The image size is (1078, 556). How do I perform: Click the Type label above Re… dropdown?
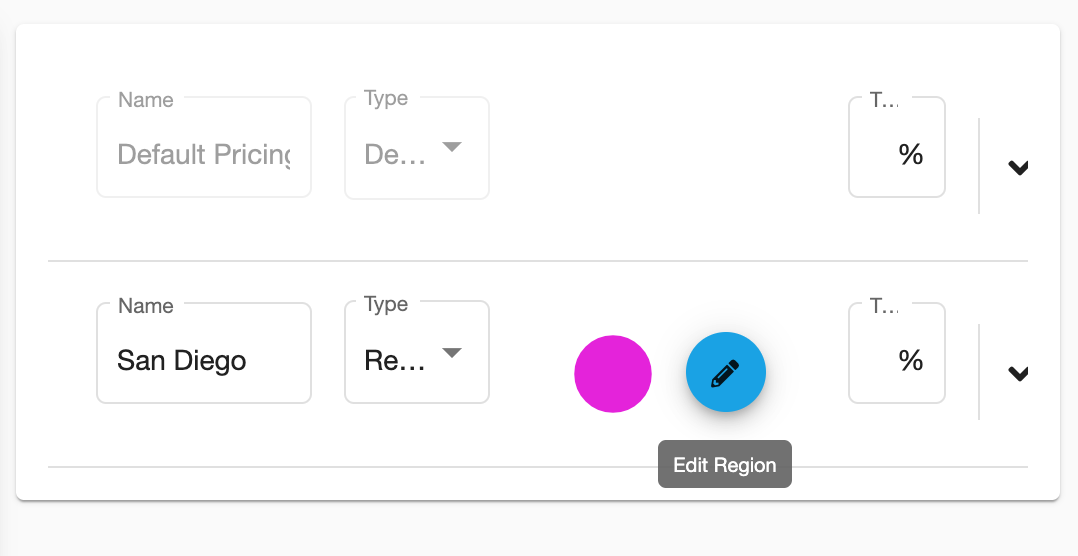(386, 304)
